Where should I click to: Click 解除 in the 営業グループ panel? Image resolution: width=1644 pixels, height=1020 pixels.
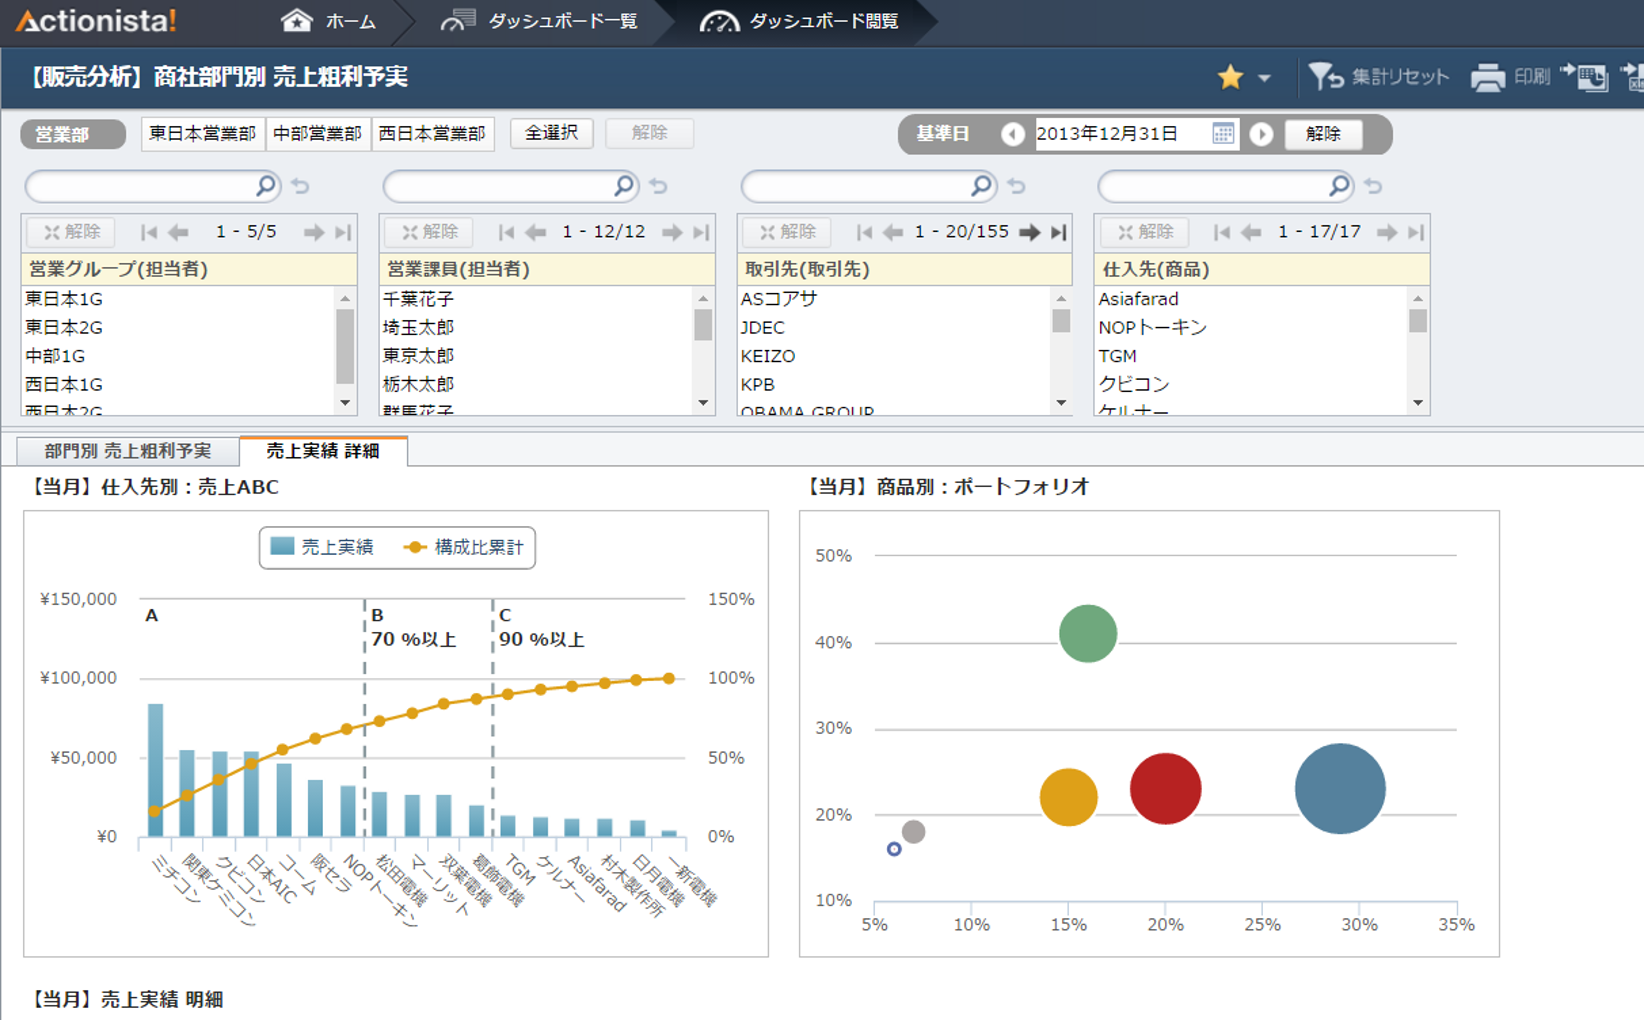click(71, 232)
